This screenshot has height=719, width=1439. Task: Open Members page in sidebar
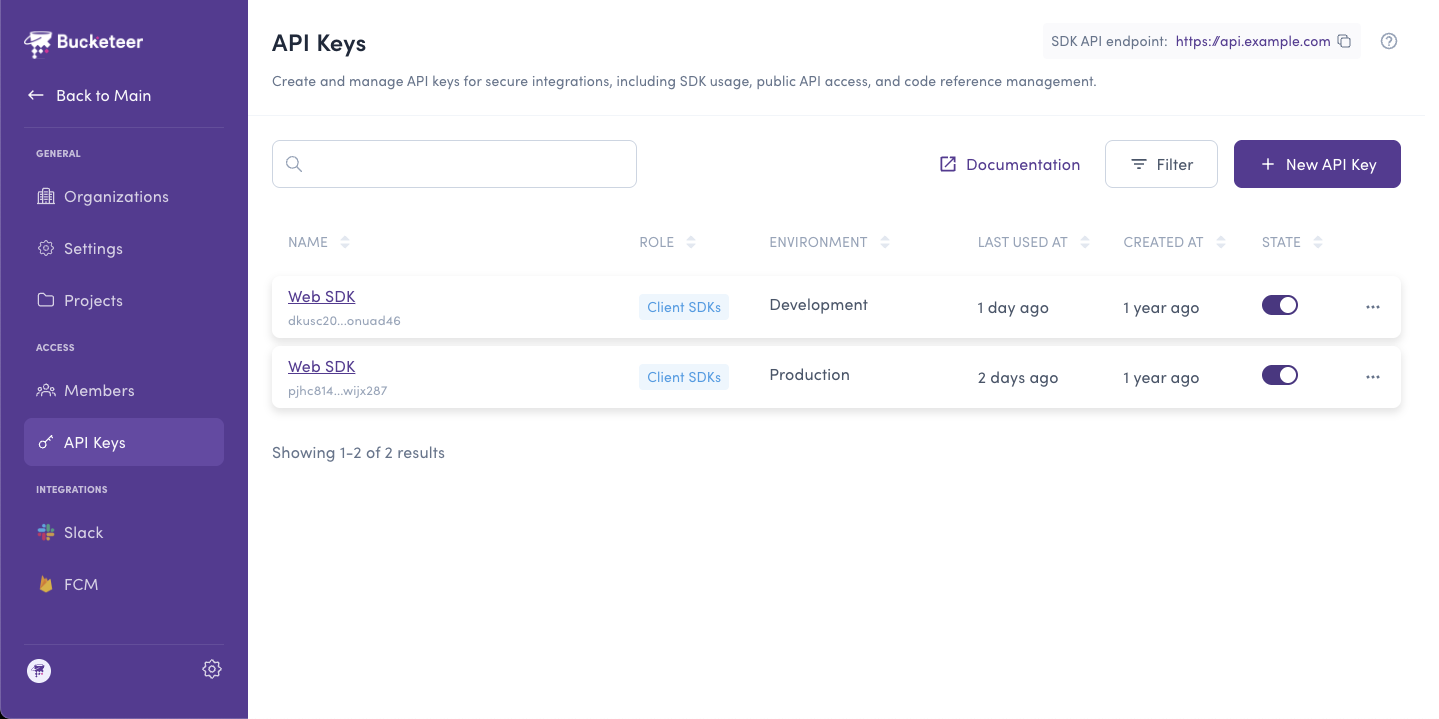click(x=98, y=391)
